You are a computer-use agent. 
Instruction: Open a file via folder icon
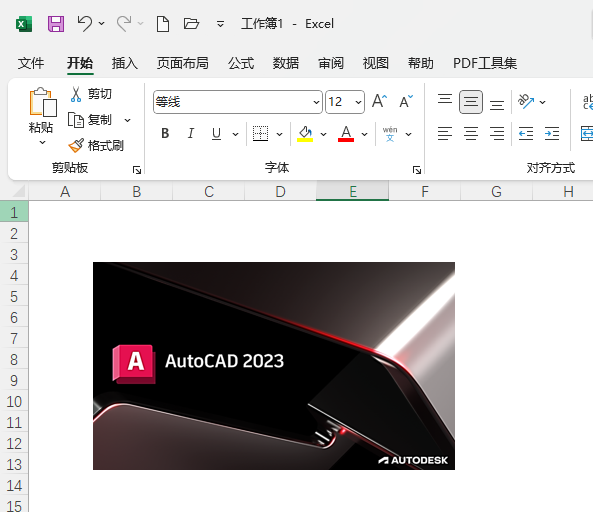(x=191, y=24)
